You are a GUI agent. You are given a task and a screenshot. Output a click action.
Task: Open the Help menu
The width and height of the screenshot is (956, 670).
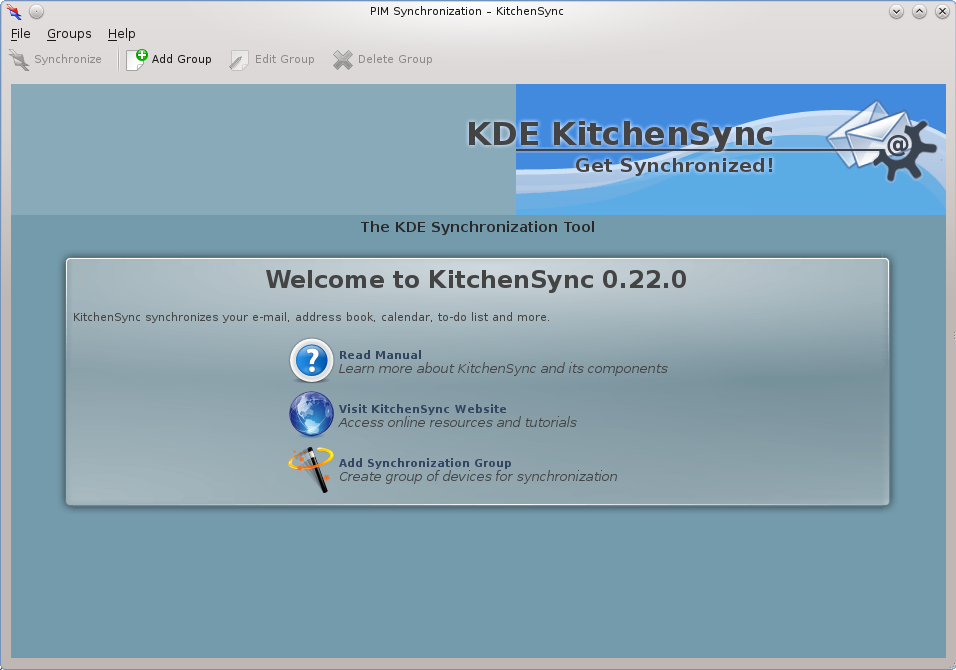coord(121,34)
